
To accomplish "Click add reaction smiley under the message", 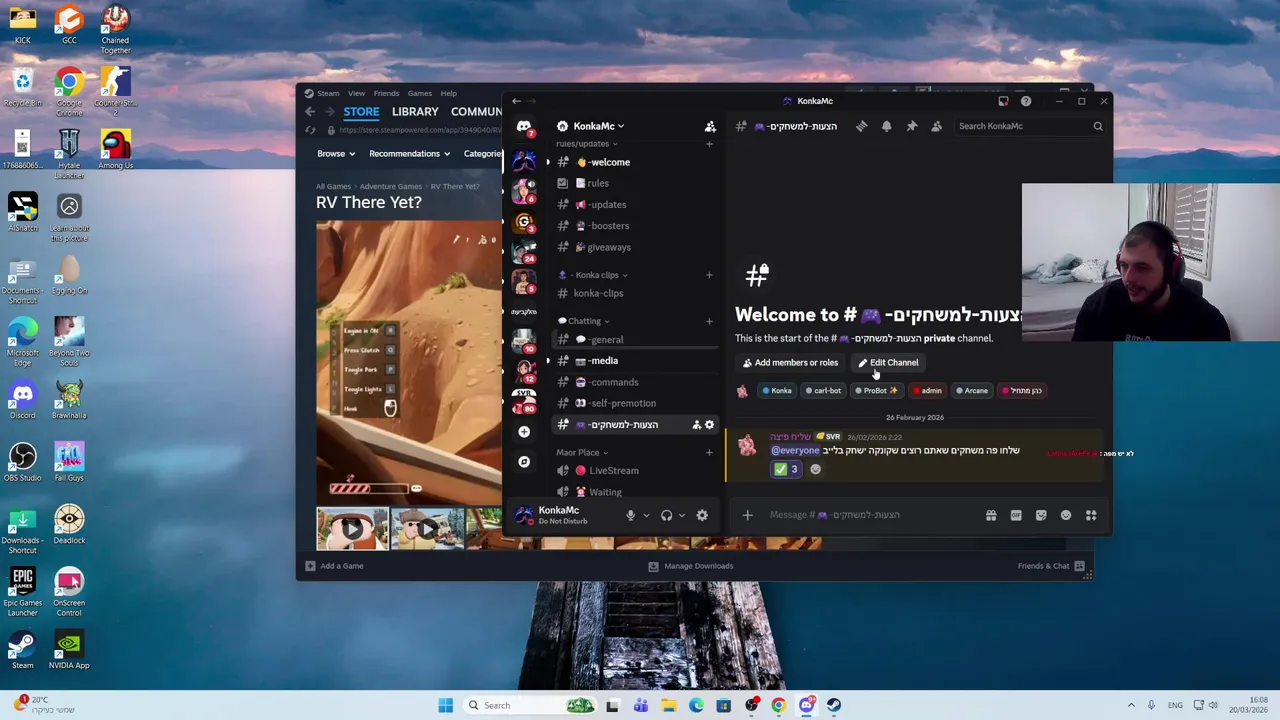I will (x=815, y=469).
